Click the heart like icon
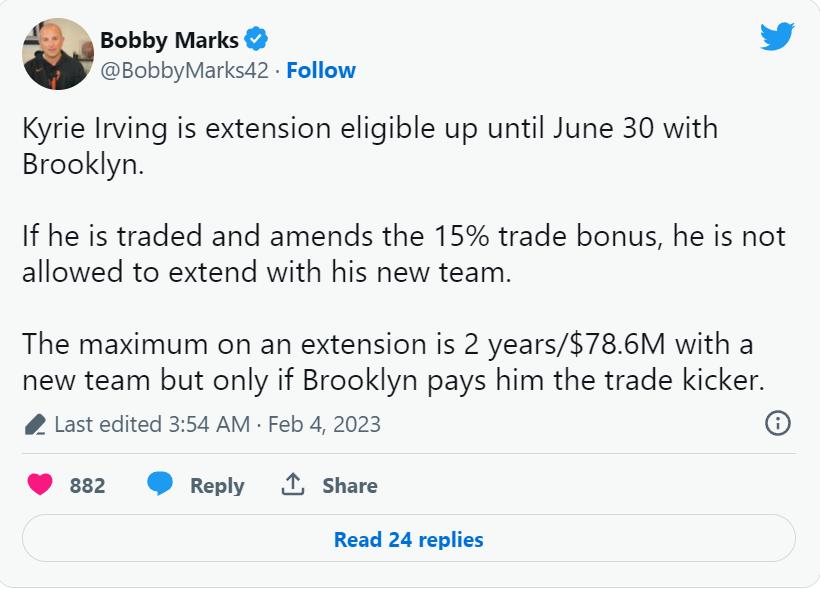The height and width of the screenshot is (589, 820). [40, 485]
